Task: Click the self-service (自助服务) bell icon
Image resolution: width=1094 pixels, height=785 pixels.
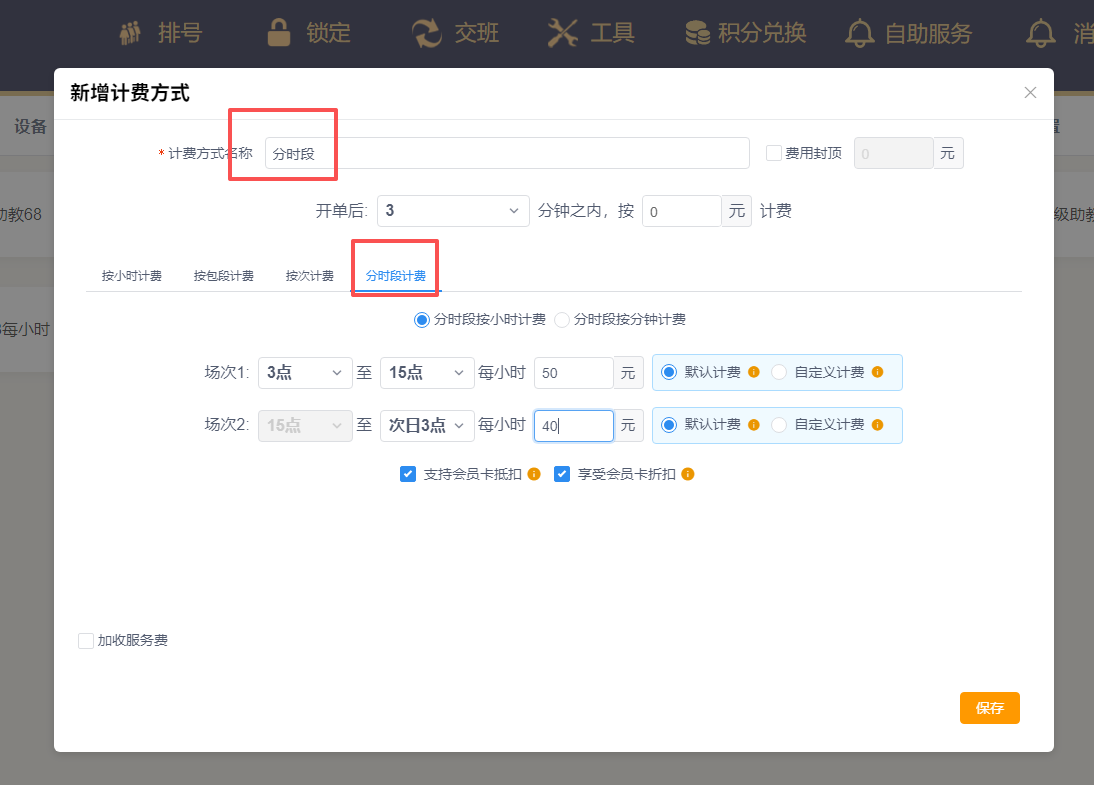Action: [859, 33]
